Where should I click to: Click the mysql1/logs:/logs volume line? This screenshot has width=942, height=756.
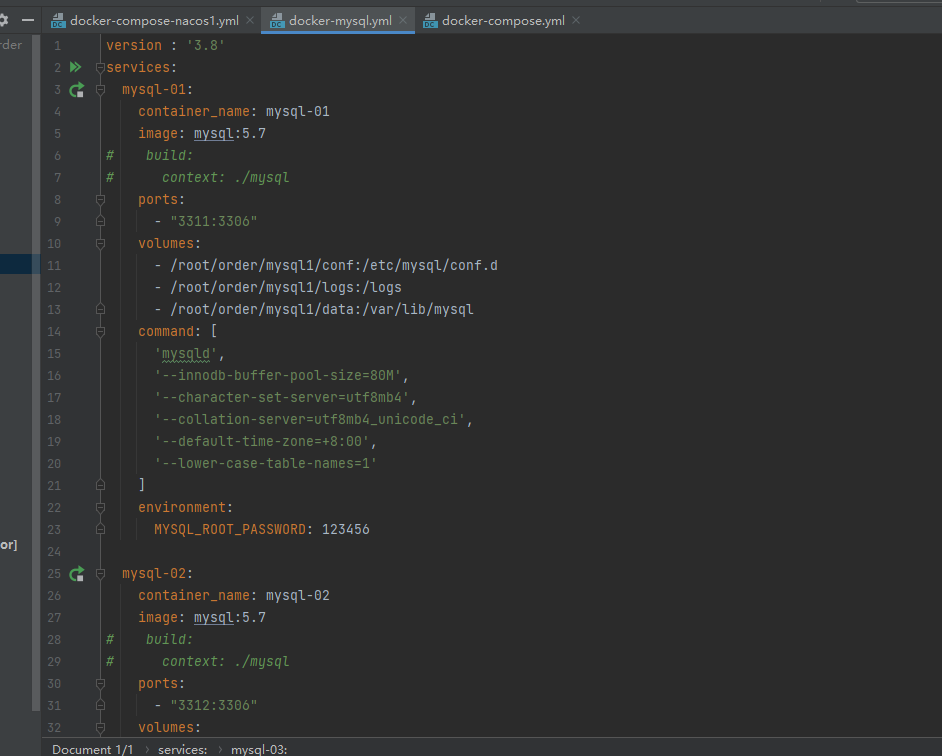(286, 288)
